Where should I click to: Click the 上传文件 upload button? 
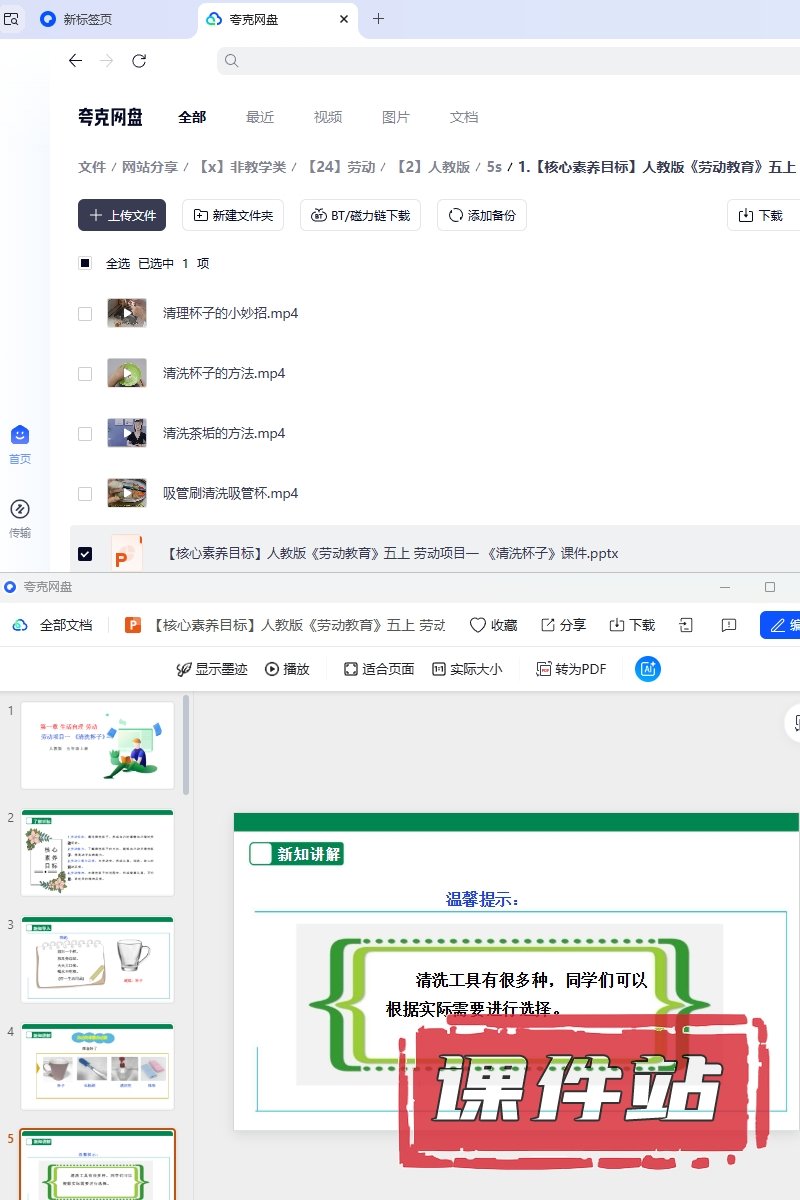click(x=122, y=215)
